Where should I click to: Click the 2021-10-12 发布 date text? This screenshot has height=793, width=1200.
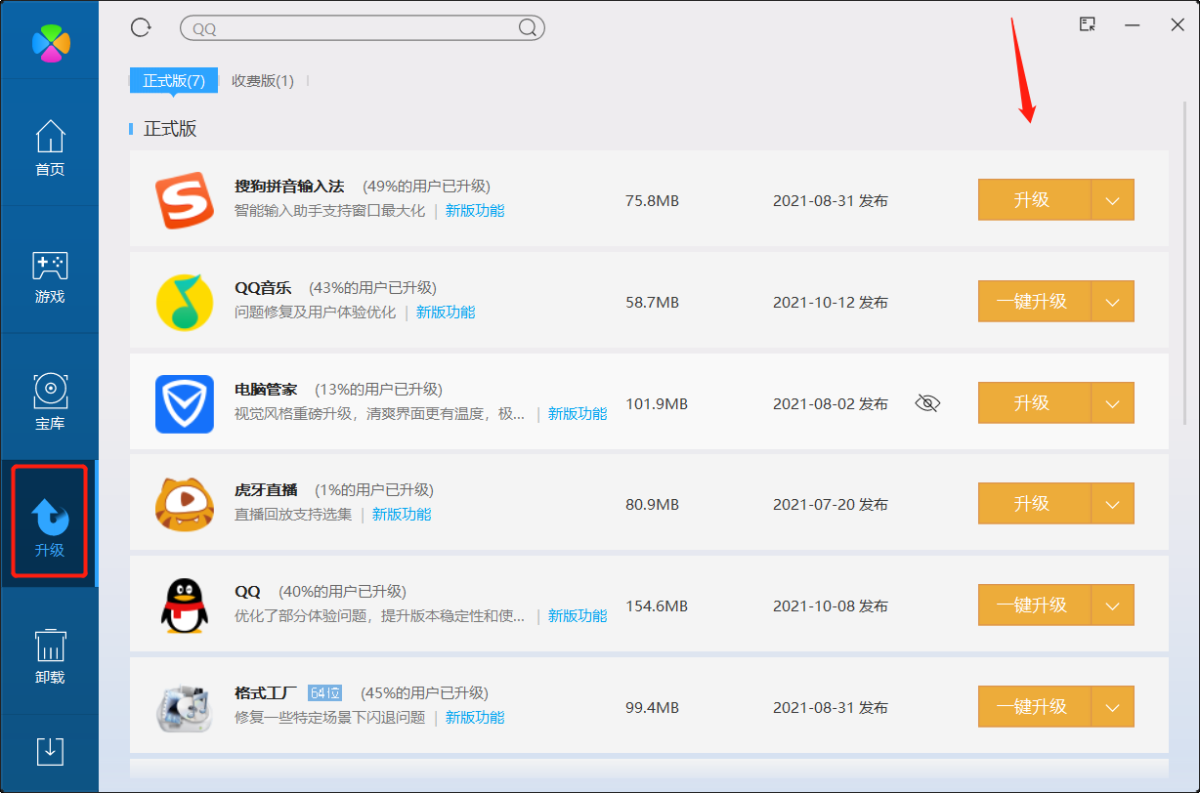830,302
